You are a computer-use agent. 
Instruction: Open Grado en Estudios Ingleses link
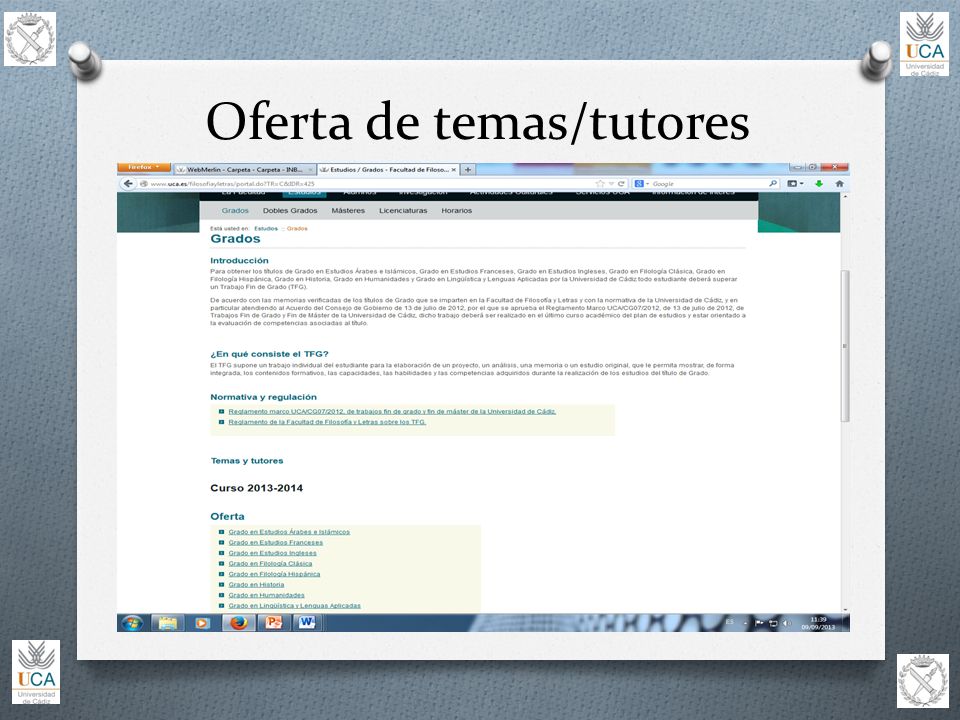[272, 553]
